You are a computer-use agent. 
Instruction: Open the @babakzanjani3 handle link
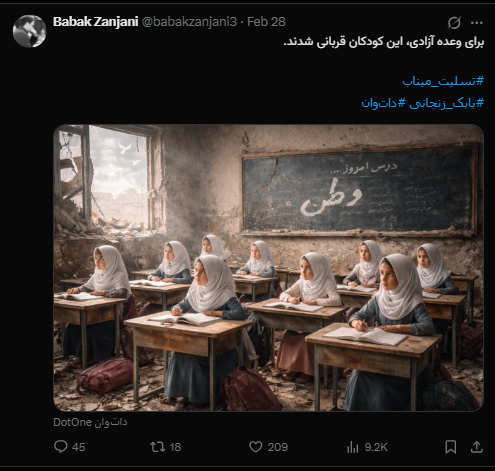click(189, 22)
